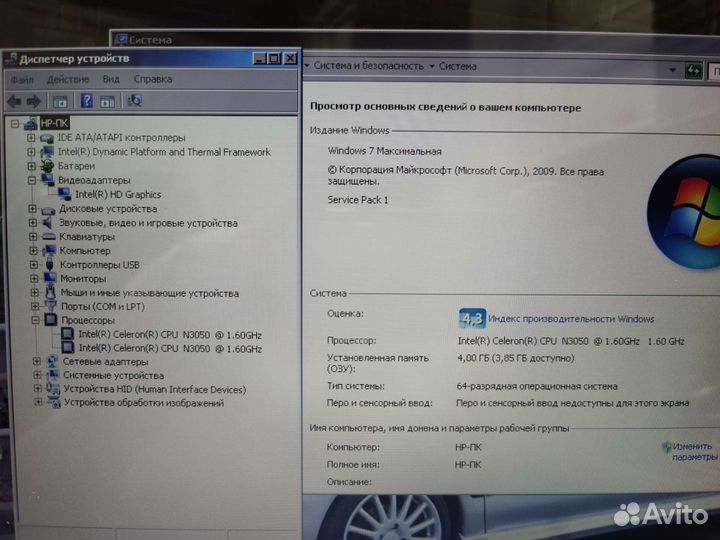The image size is (720, 540).
Task: Expand the Сетевые адаптеры node
Action: click(37, 361)
